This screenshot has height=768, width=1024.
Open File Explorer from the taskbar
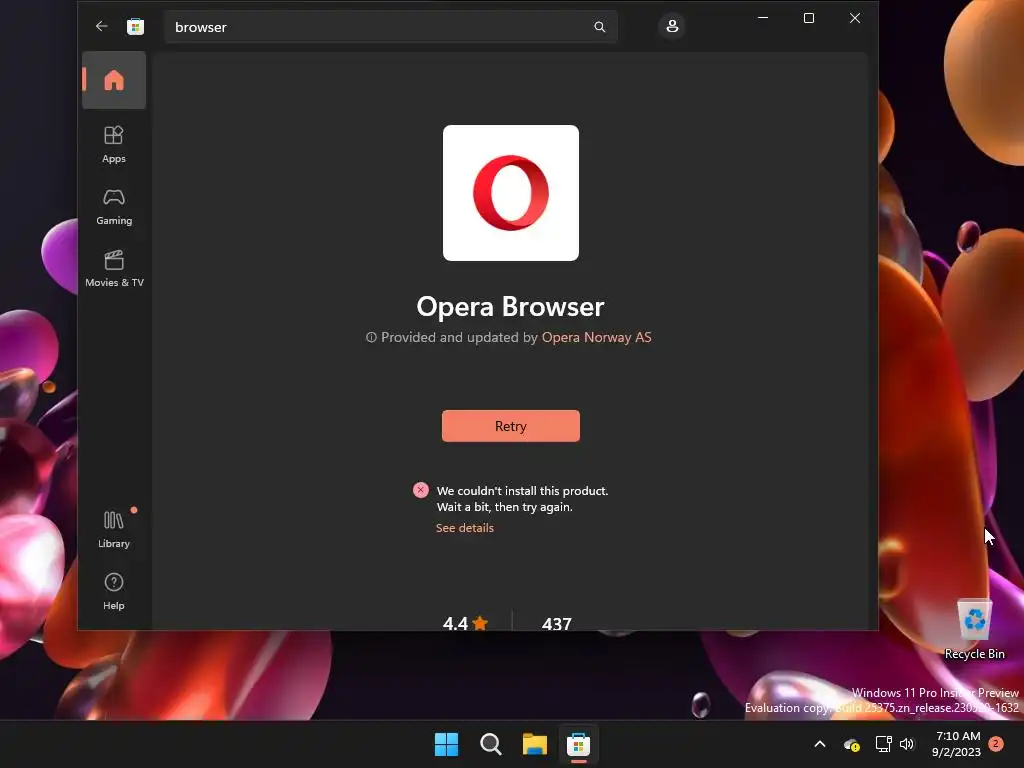coord(534,744)
